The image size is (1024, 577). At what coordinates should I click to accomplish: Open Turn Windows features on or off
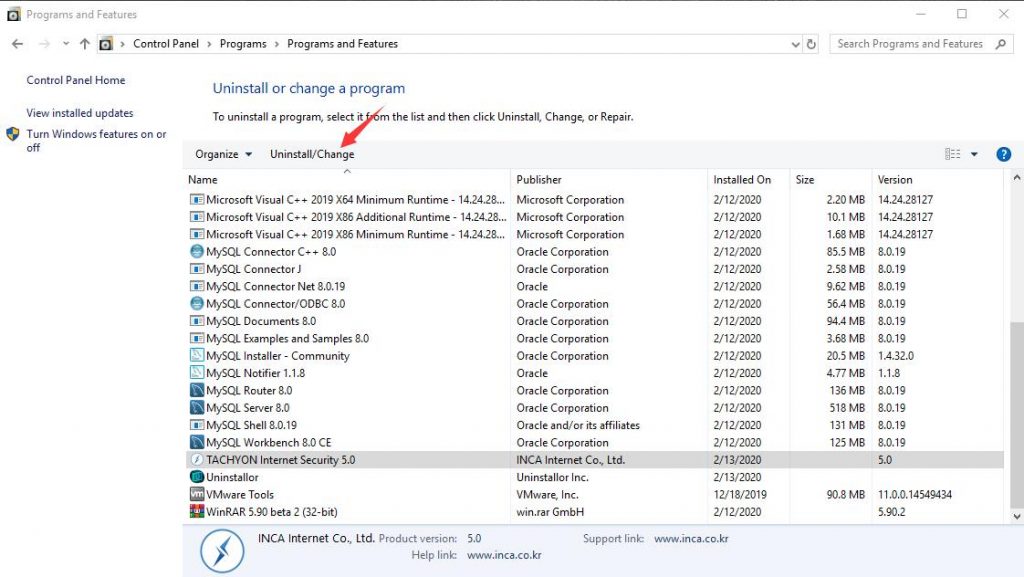tap(97, 140)
